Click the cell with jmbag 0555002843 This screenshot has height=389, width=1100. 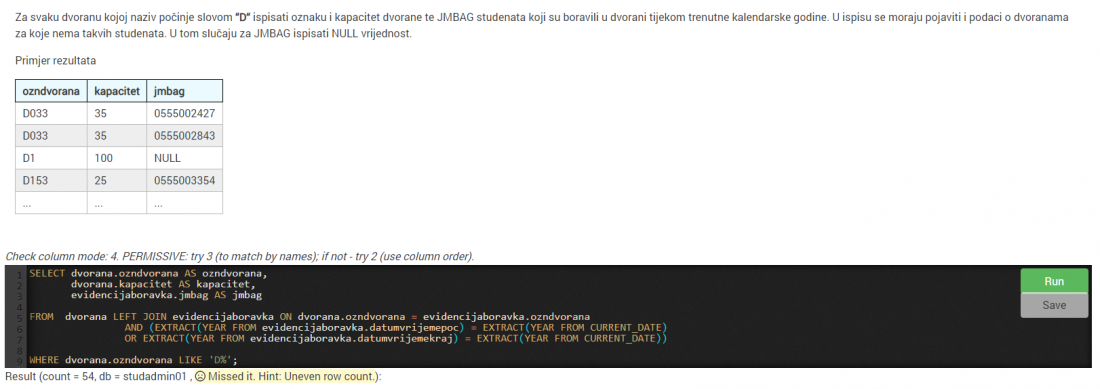pyautogui.click(x=185, y=135)
